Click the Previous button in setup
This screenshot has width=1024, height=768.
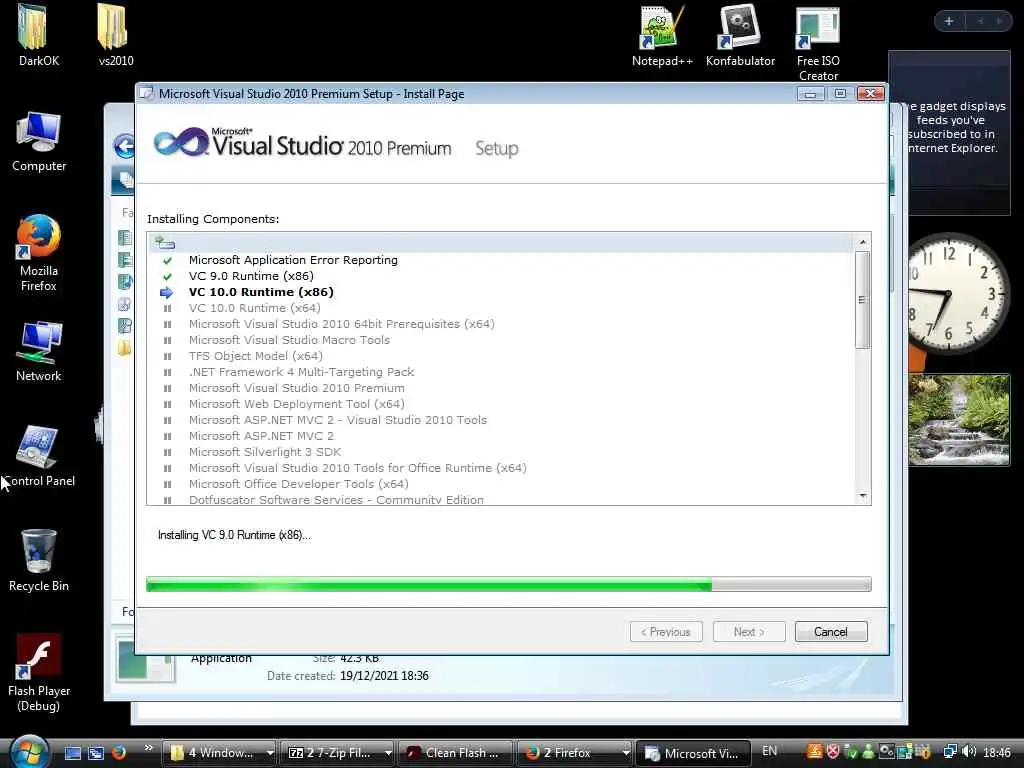pyautogui.click(x=666, y=632)
